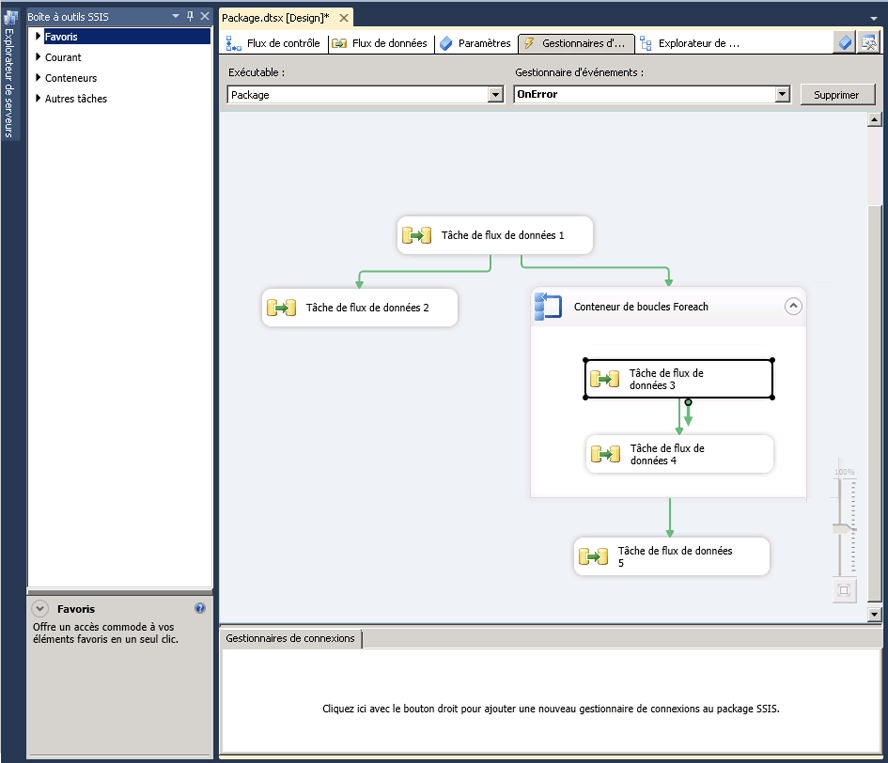Open the variables icon at top right

click(x=845, y=43)
